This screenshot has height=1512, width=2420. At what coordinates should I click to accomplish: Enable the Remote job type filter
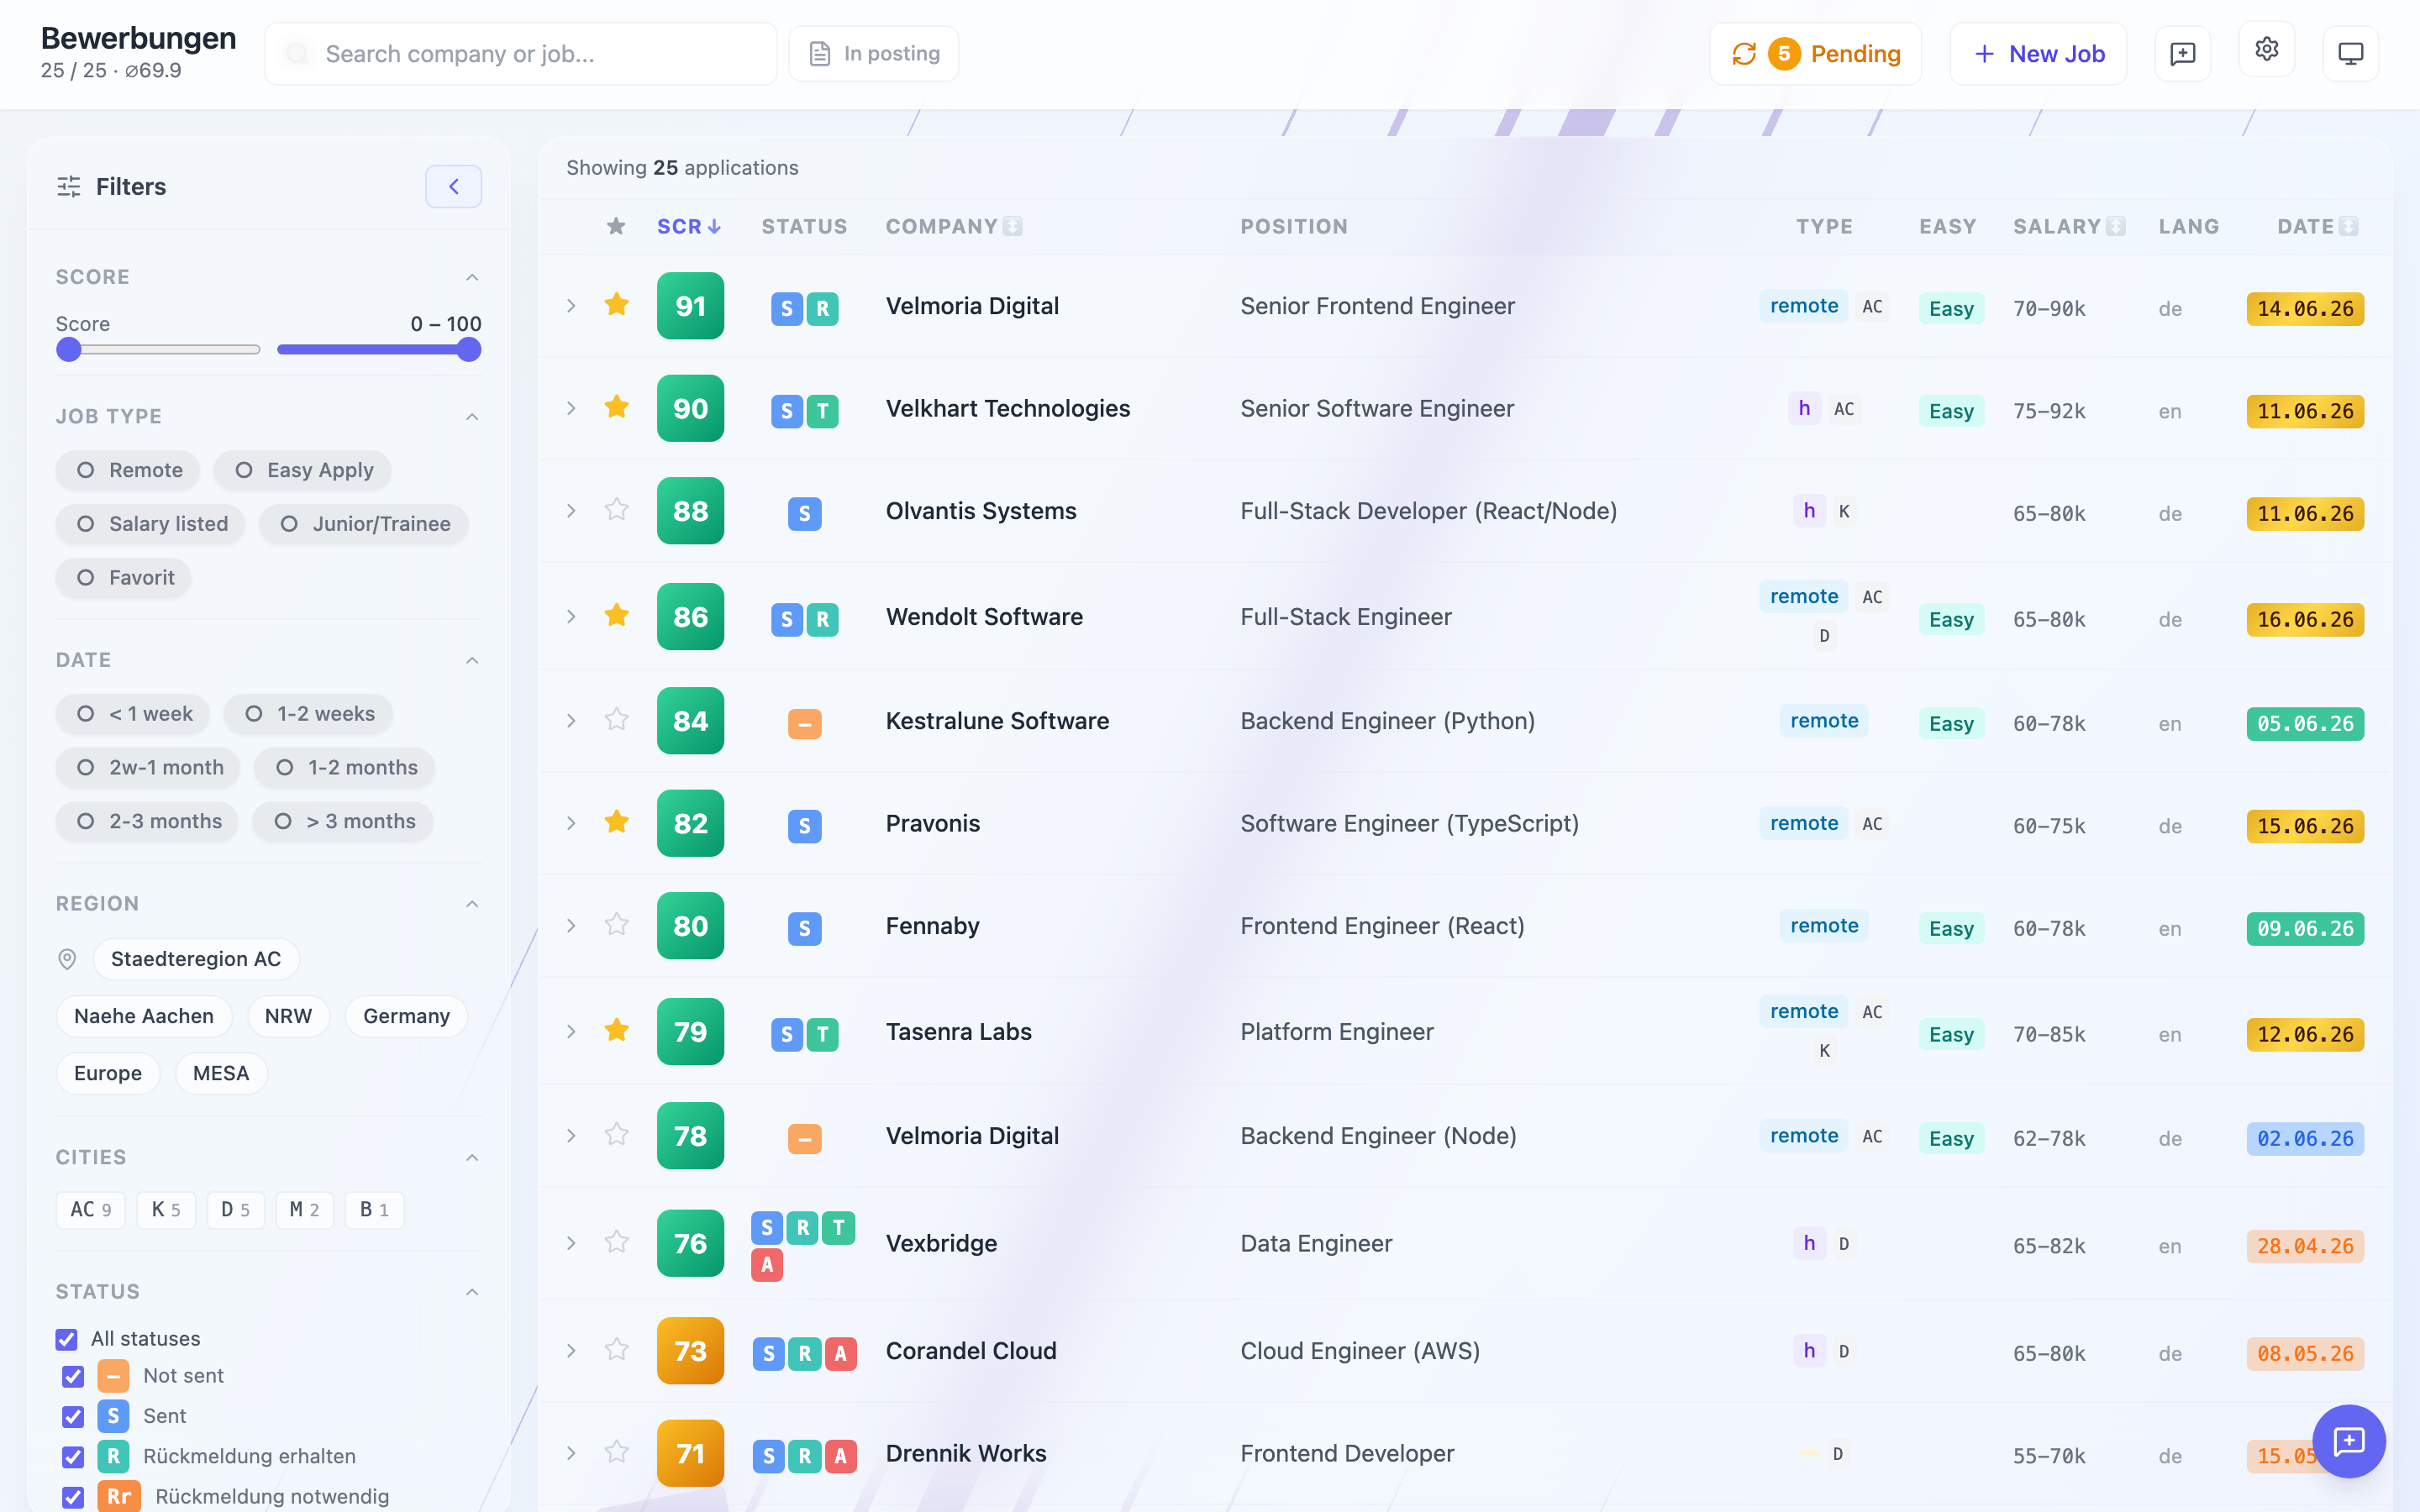point(128,470)
